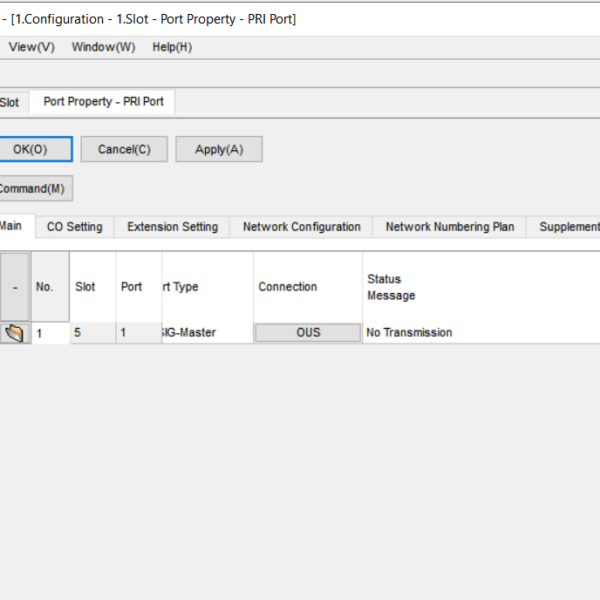This screenshot has height=600, width=600.
Task: Apply changes with the Apply(A) button
Action: click(x=218, y=149)
